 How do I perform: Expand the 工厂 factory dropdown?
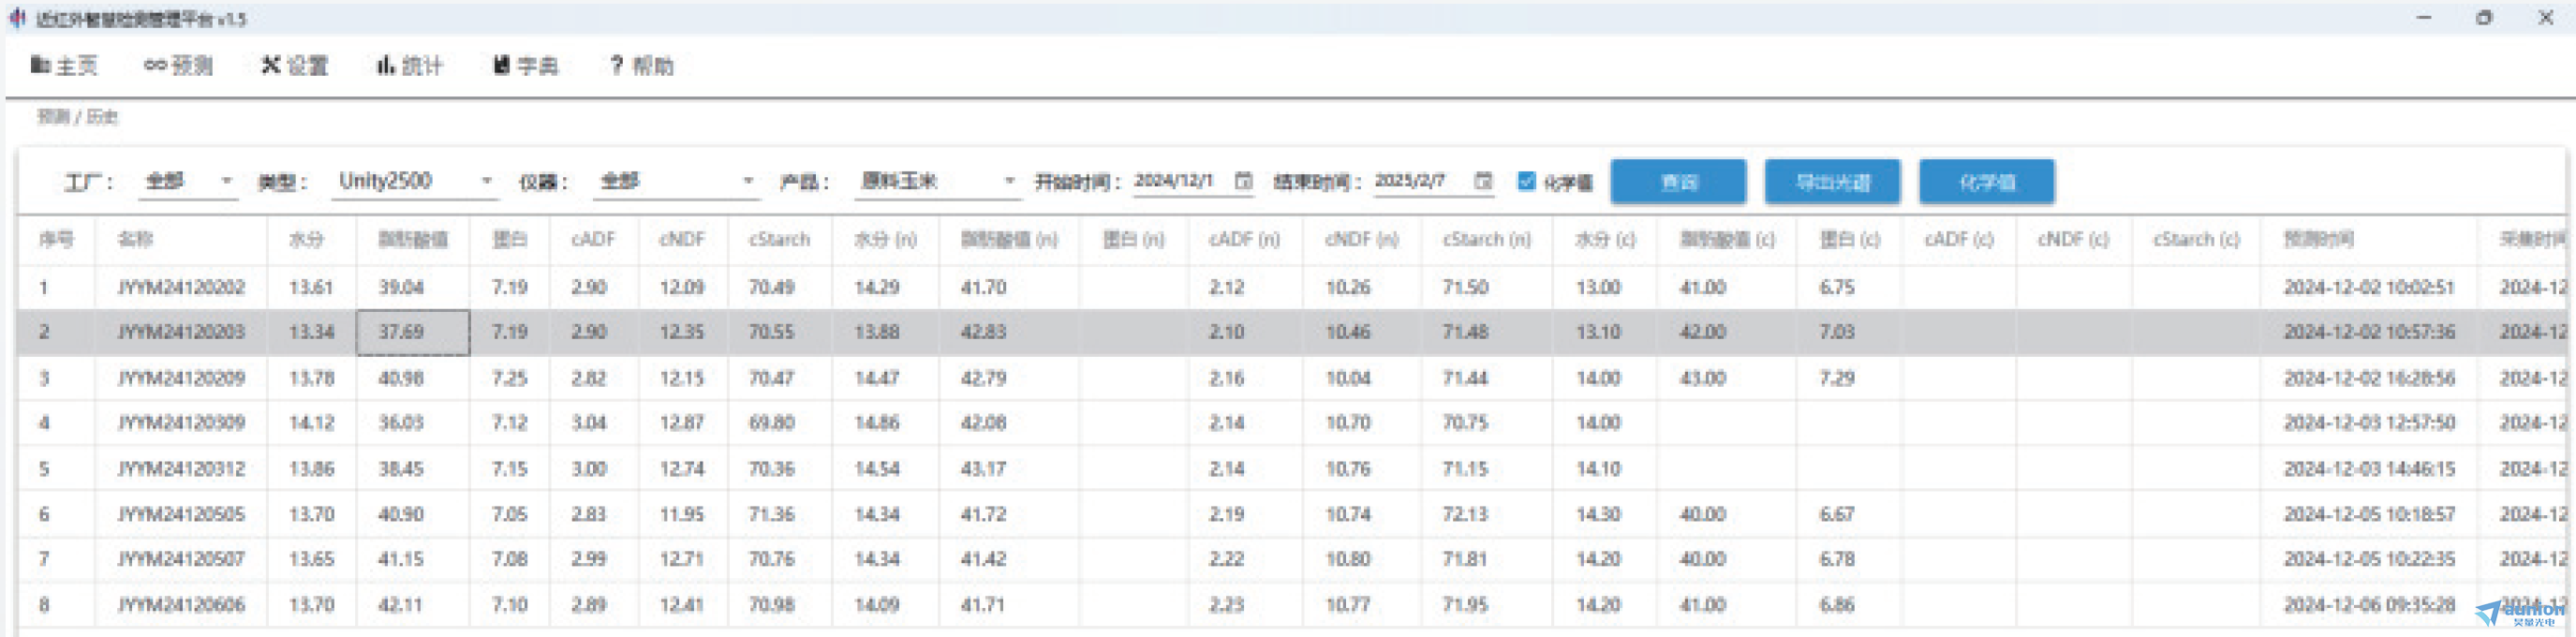click(188, 181)
